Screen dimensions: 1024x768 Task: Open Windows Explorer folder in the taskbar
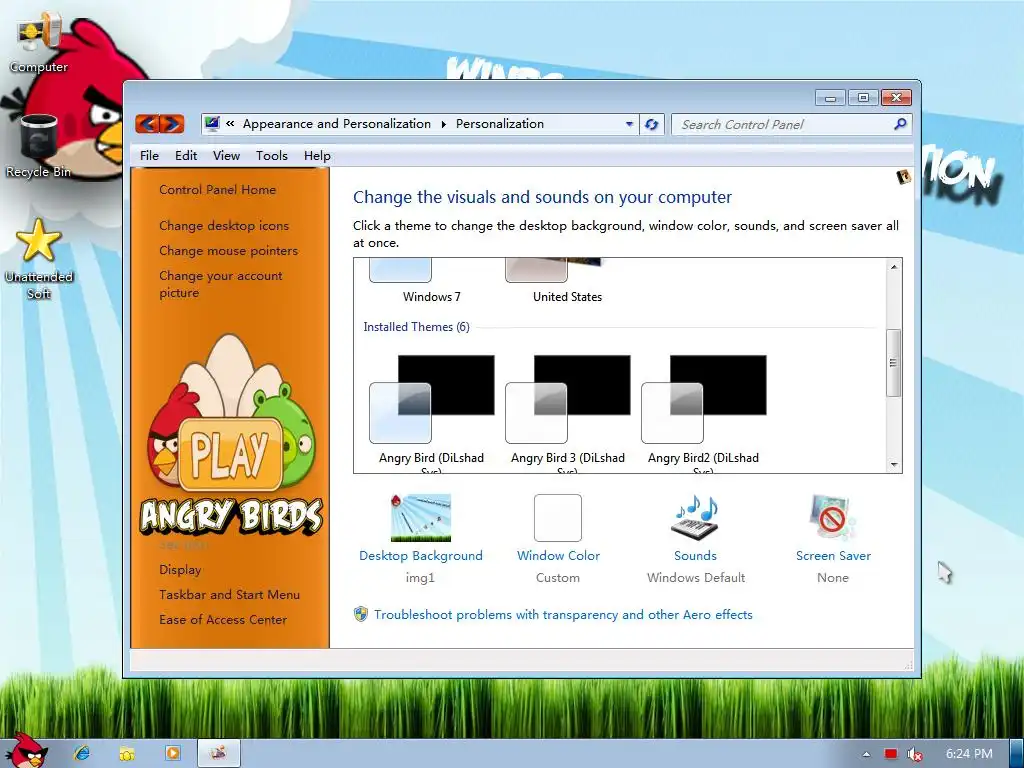[x=127, y=753]
